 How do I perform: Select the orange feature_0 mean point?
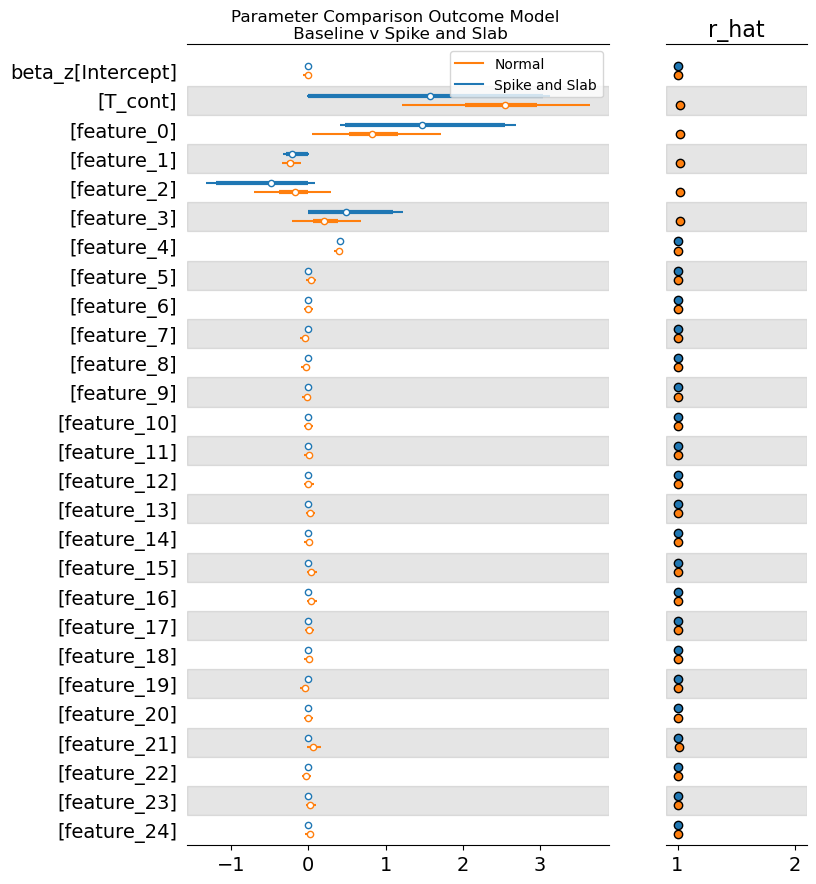pos(372,134)
